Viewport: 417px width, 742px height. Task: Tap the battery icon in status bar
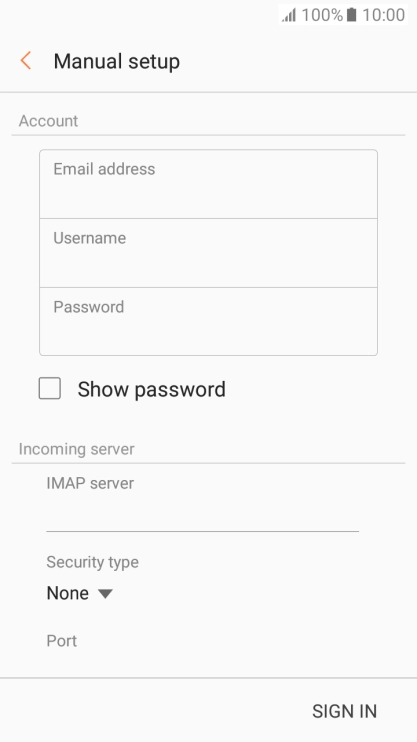[351, 15]
